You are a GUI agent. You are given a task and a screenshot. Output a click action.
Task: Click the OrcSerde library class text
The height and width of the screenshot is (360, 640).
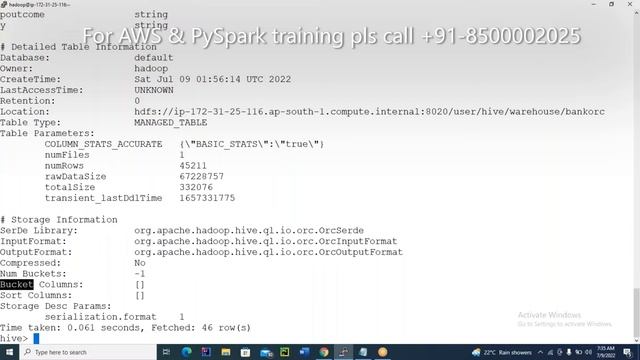(249, 231)
